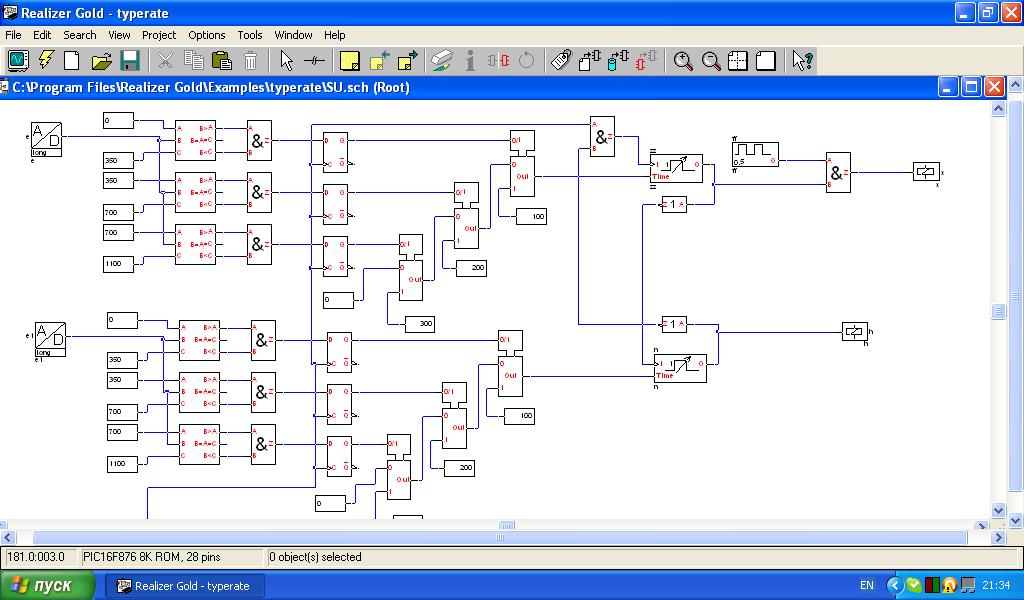Select the arrow pointer tool

pyautogui.click(x=286, y=61)
